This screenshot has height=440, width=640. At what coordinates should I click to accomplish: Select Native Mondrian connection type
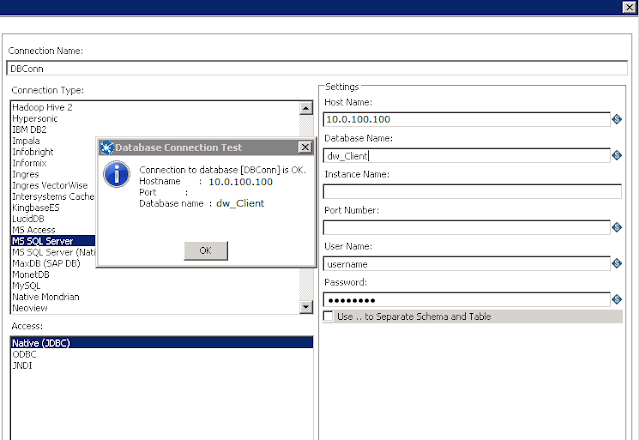[x=46, y=297]
